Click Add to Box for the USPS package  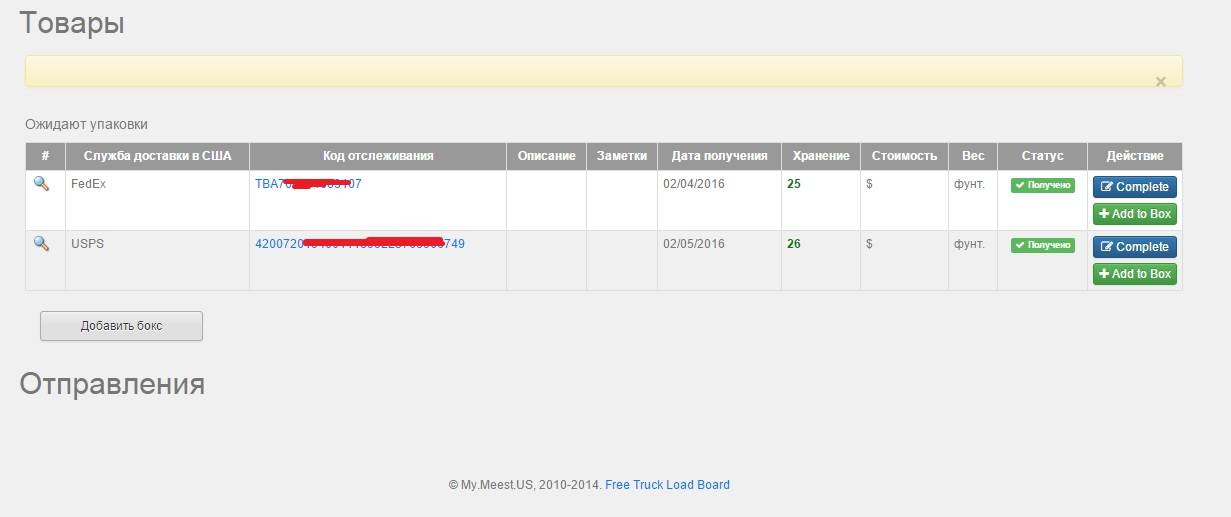pyautogui.click(x=1134, y=274)
